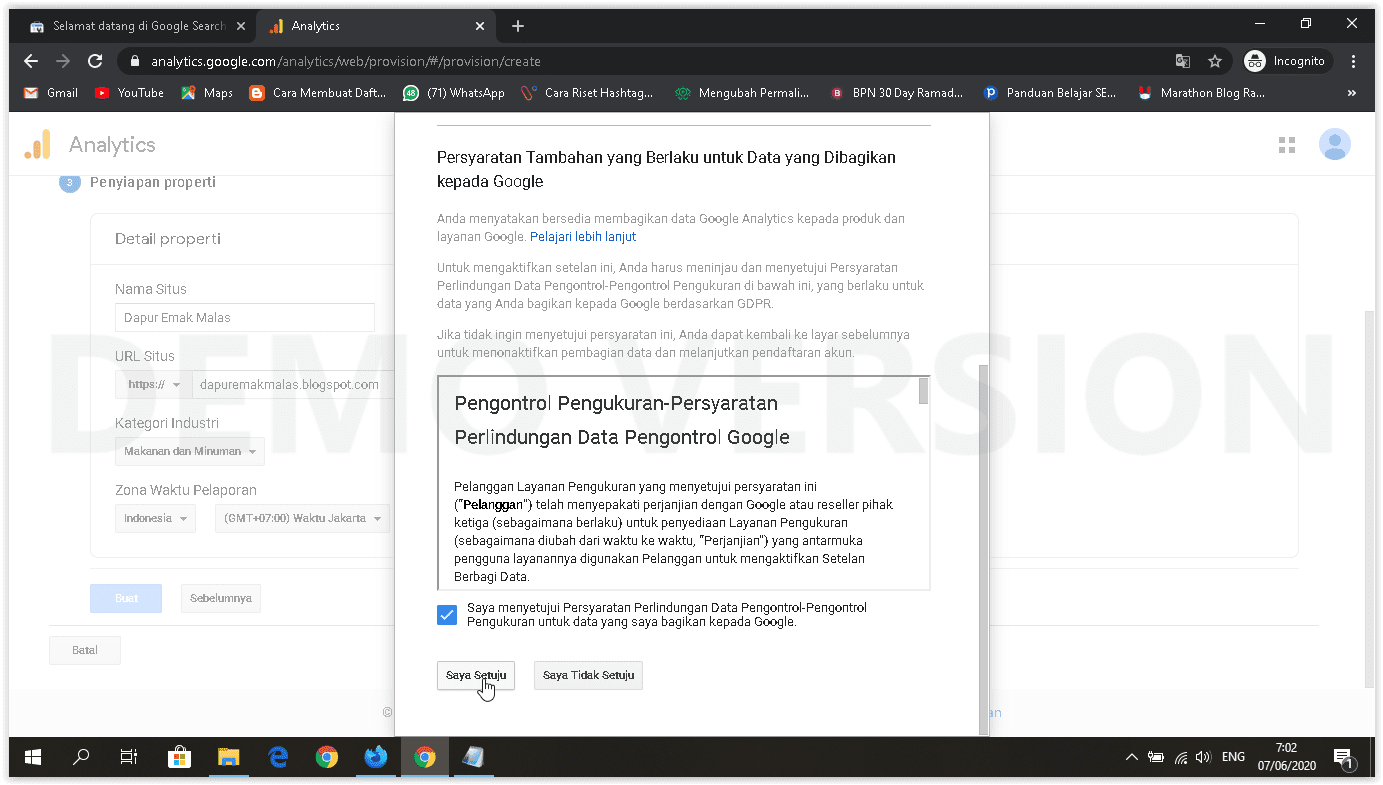Click the page's main vertical scrollbar

coord(1369,500)
